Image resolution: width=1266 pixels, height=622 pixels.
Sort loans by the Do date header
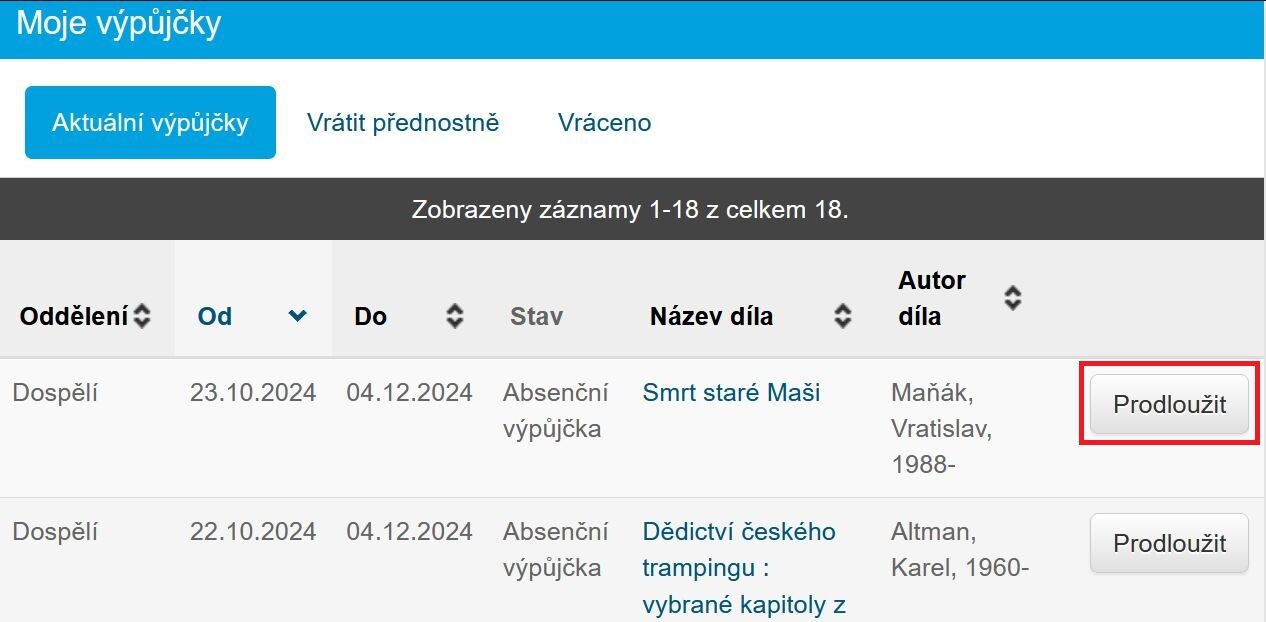pos(370,317)
